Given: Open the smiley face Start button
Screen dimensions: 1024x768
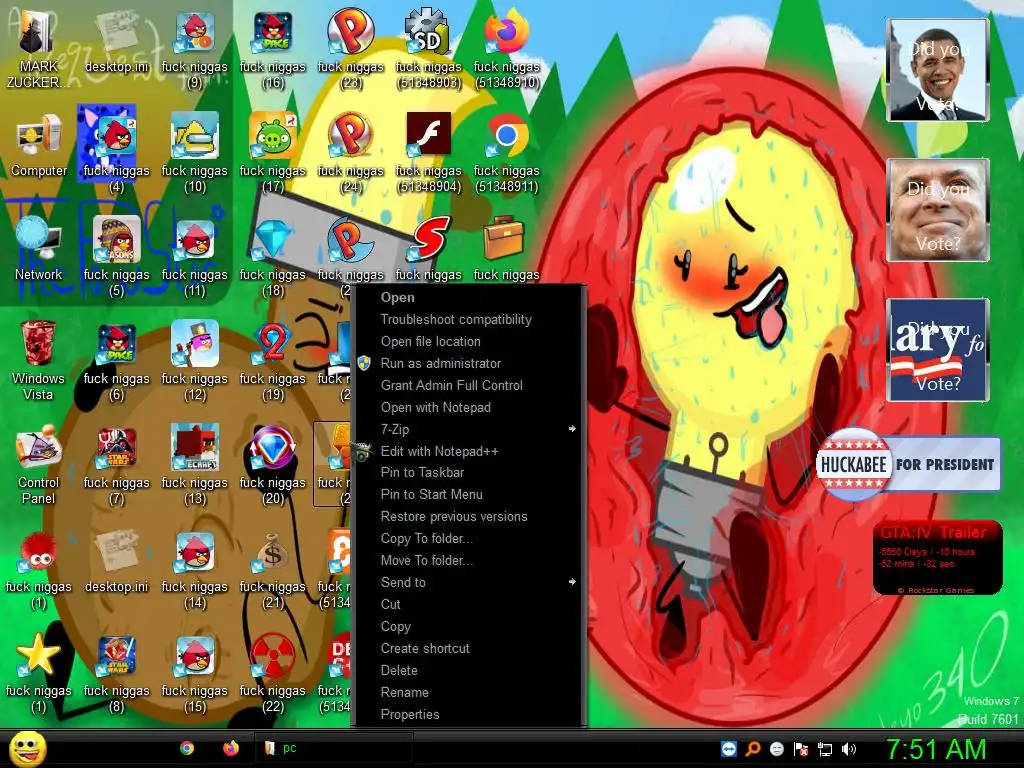Looking at the screenshot, I should [x=27, y=749].
